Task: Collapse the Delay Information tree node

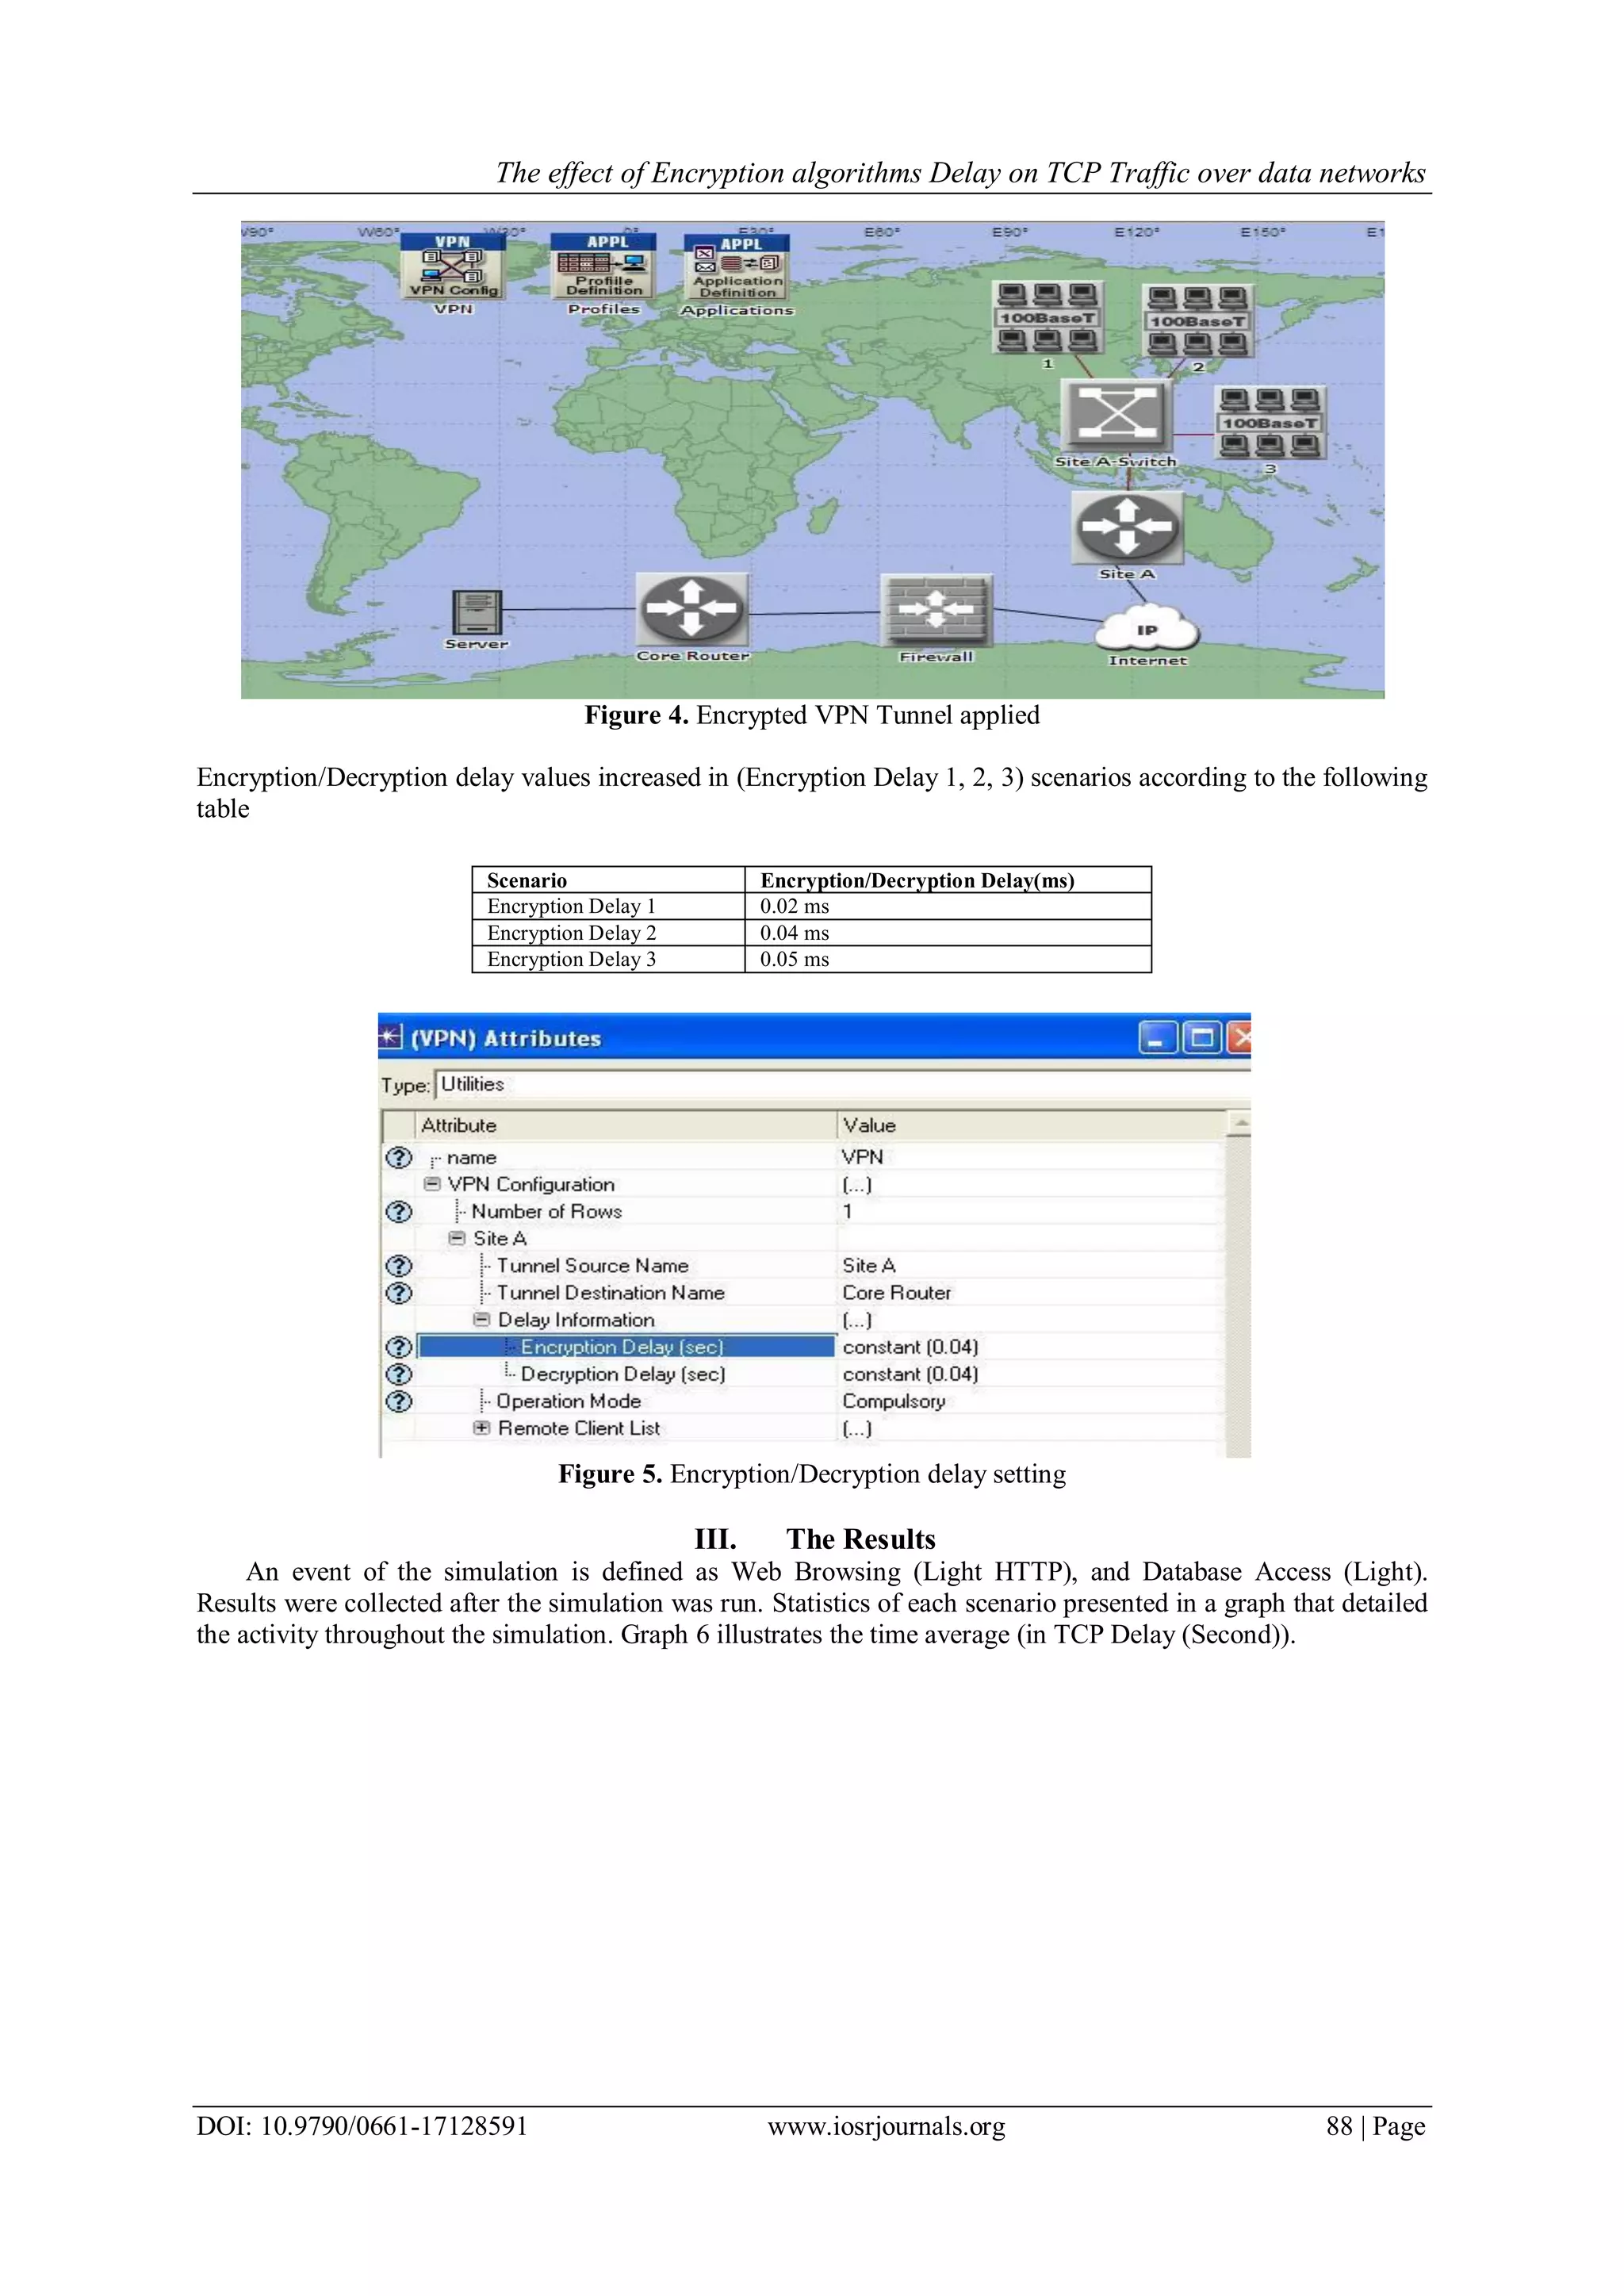Action: (x=482, y=1320)
